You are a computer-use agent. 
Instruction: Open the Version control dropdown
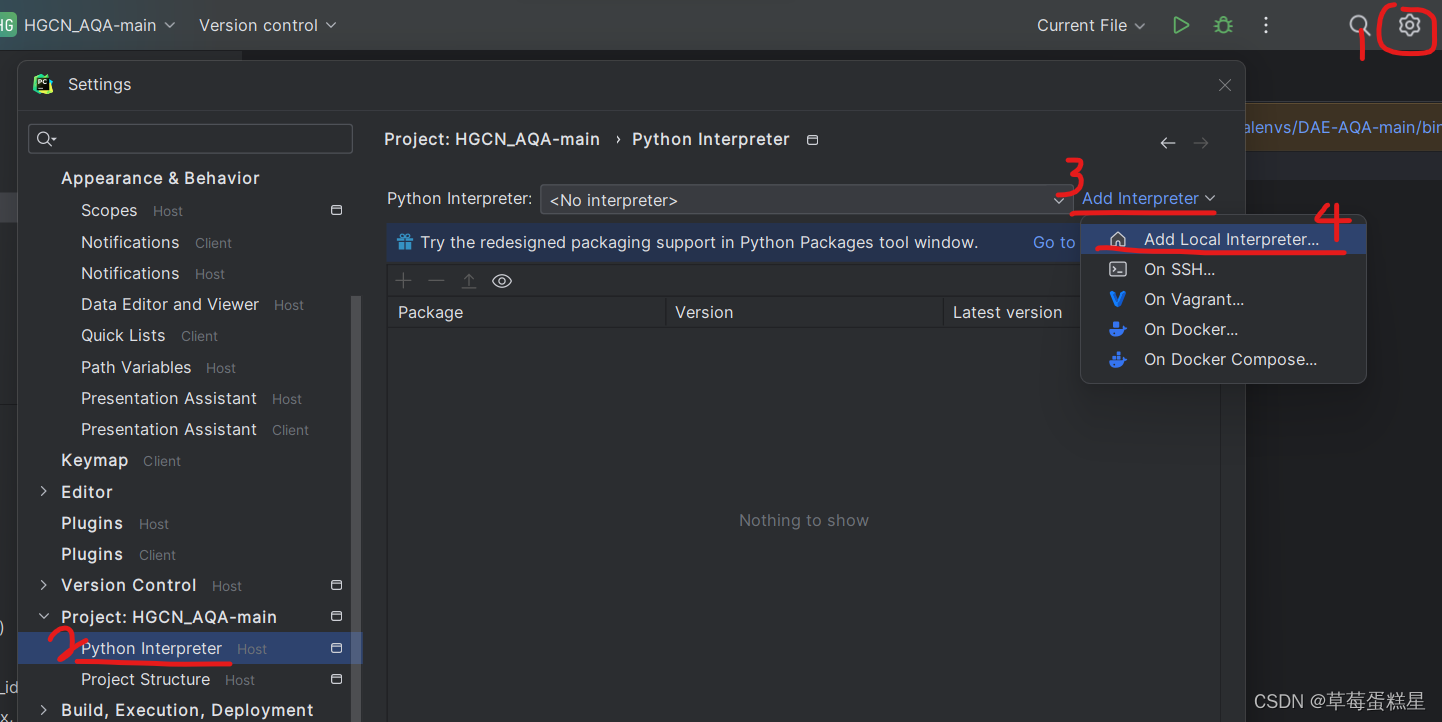[x=267, y=25]
